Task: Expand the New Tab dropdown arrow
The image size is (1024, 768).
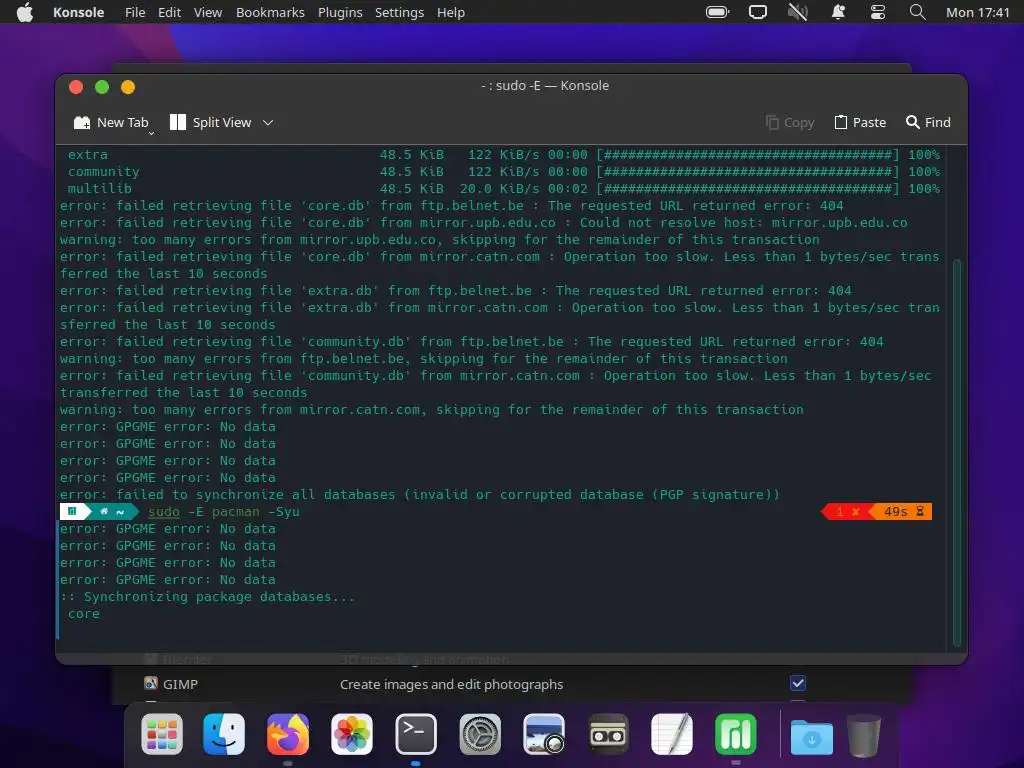Action: (152, 133)
